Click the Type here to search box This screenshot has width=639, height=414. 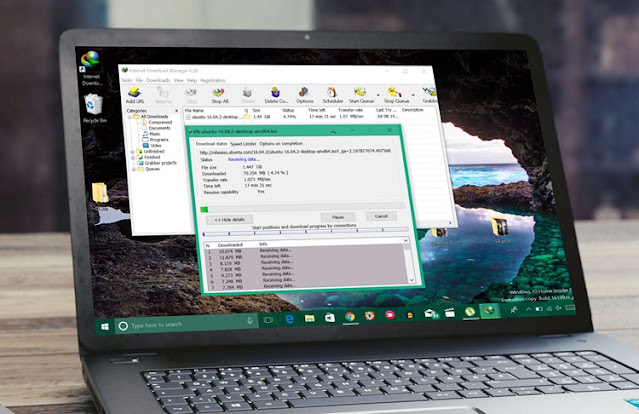click(187, 324)
